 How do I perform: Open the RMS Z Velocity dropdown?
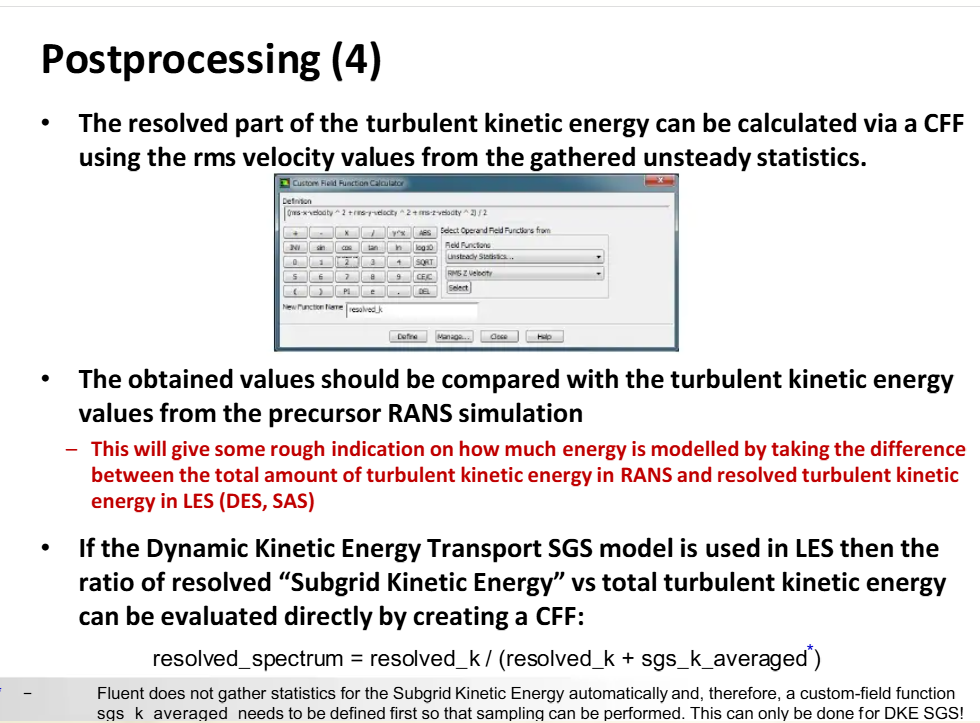(524, 273)
